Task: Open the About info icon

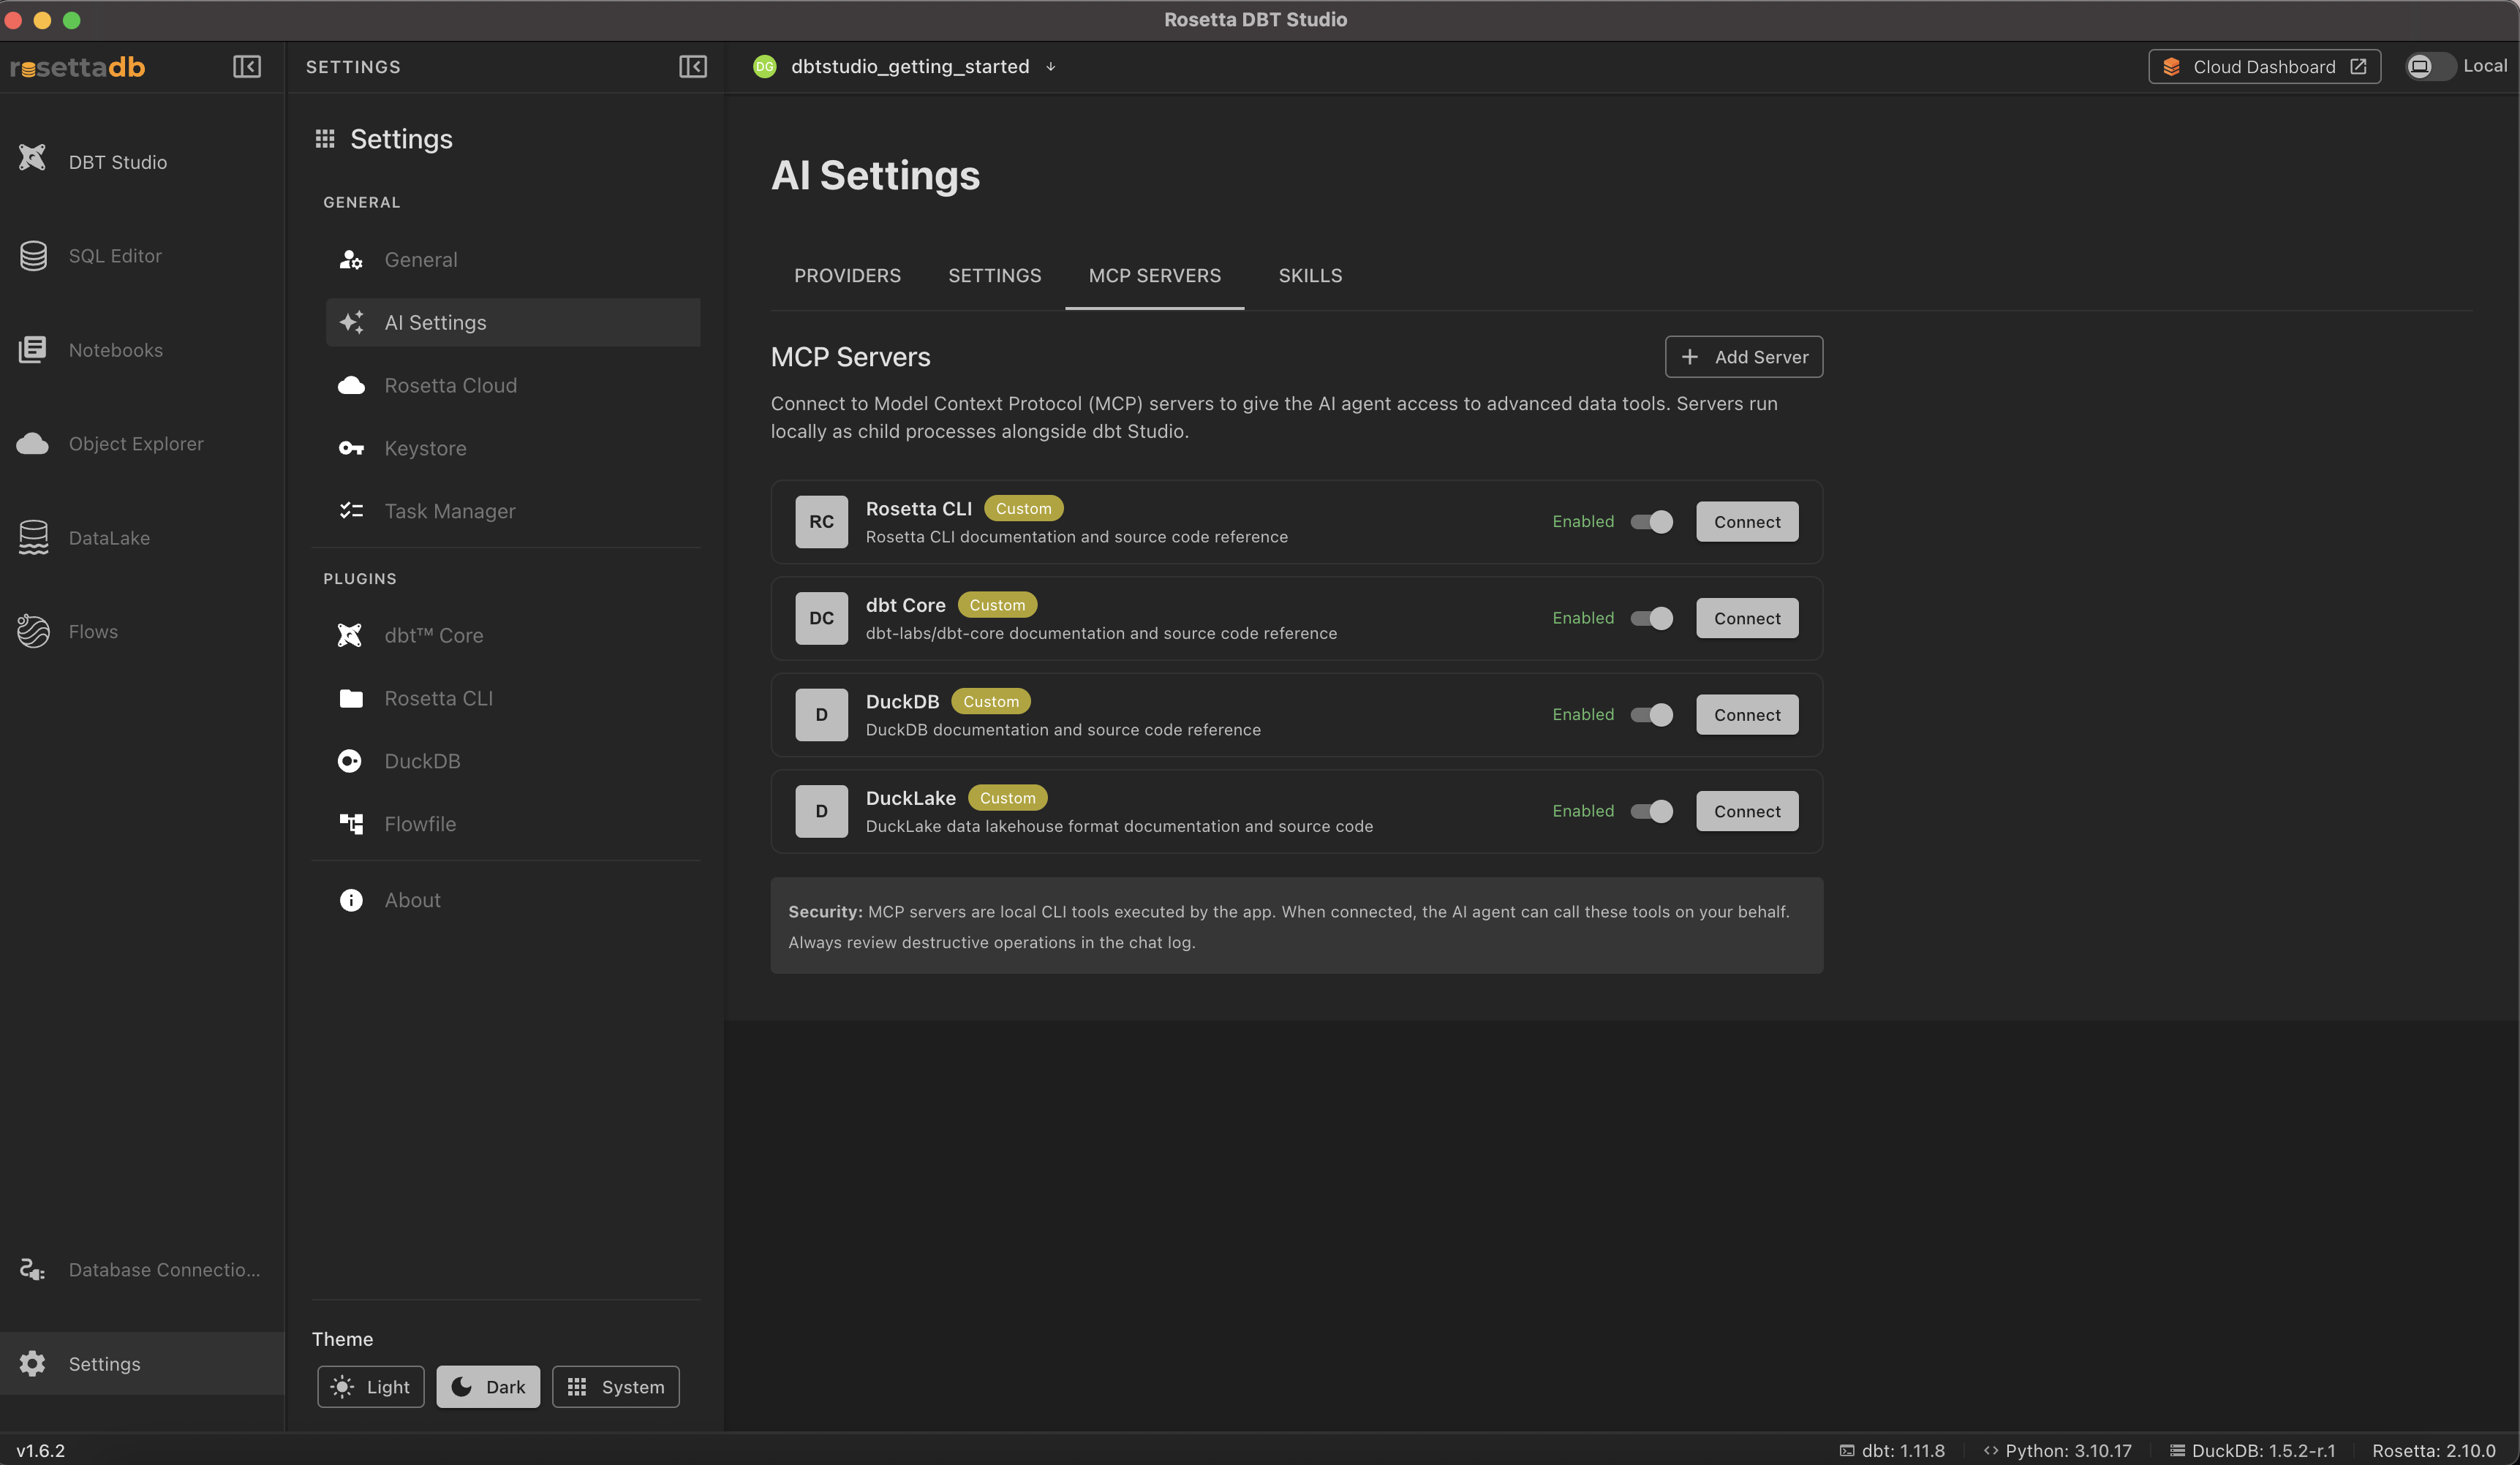Action: [x=351, y=901]
